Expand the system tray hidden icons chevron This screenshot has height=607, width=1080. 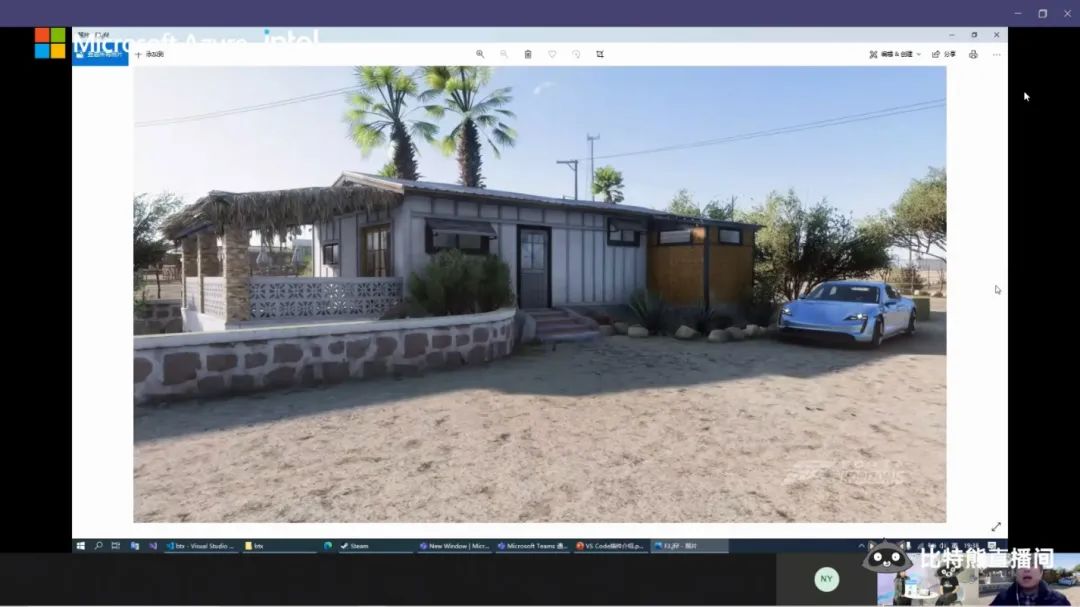[862, 546]
